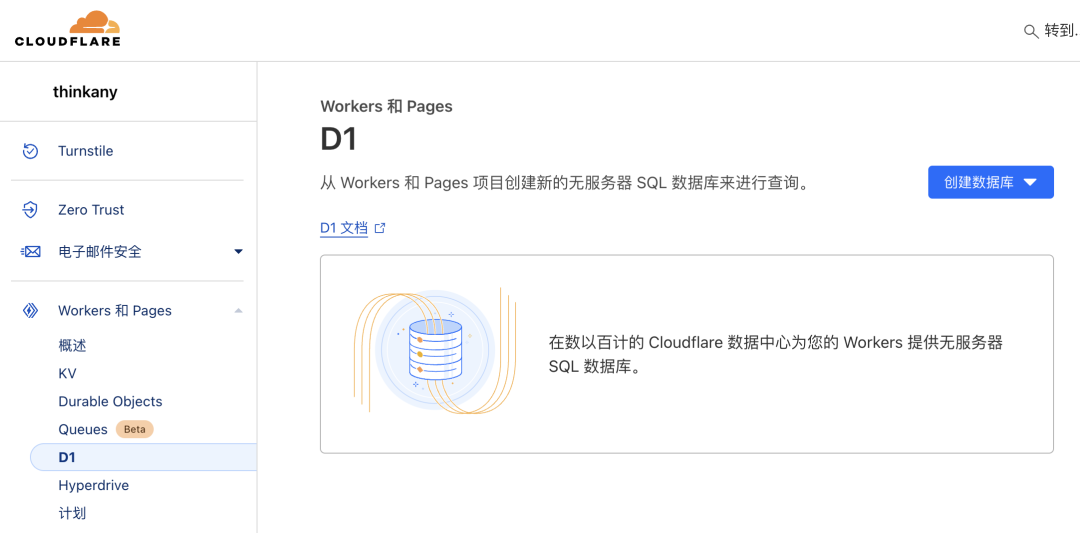The width and height of the screenshot is (1080, 533).
Task: Click the 转到 search field
Action: pos(1051,32)
